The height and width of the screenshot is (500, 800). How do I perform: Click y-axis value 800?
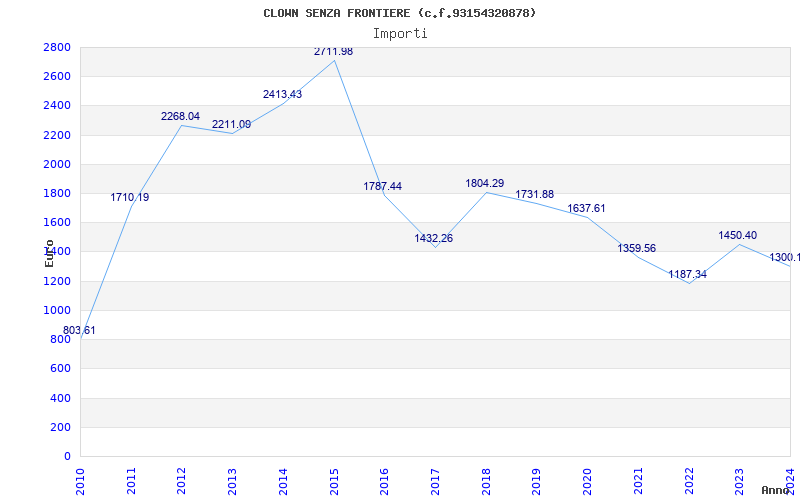(60, 339)
